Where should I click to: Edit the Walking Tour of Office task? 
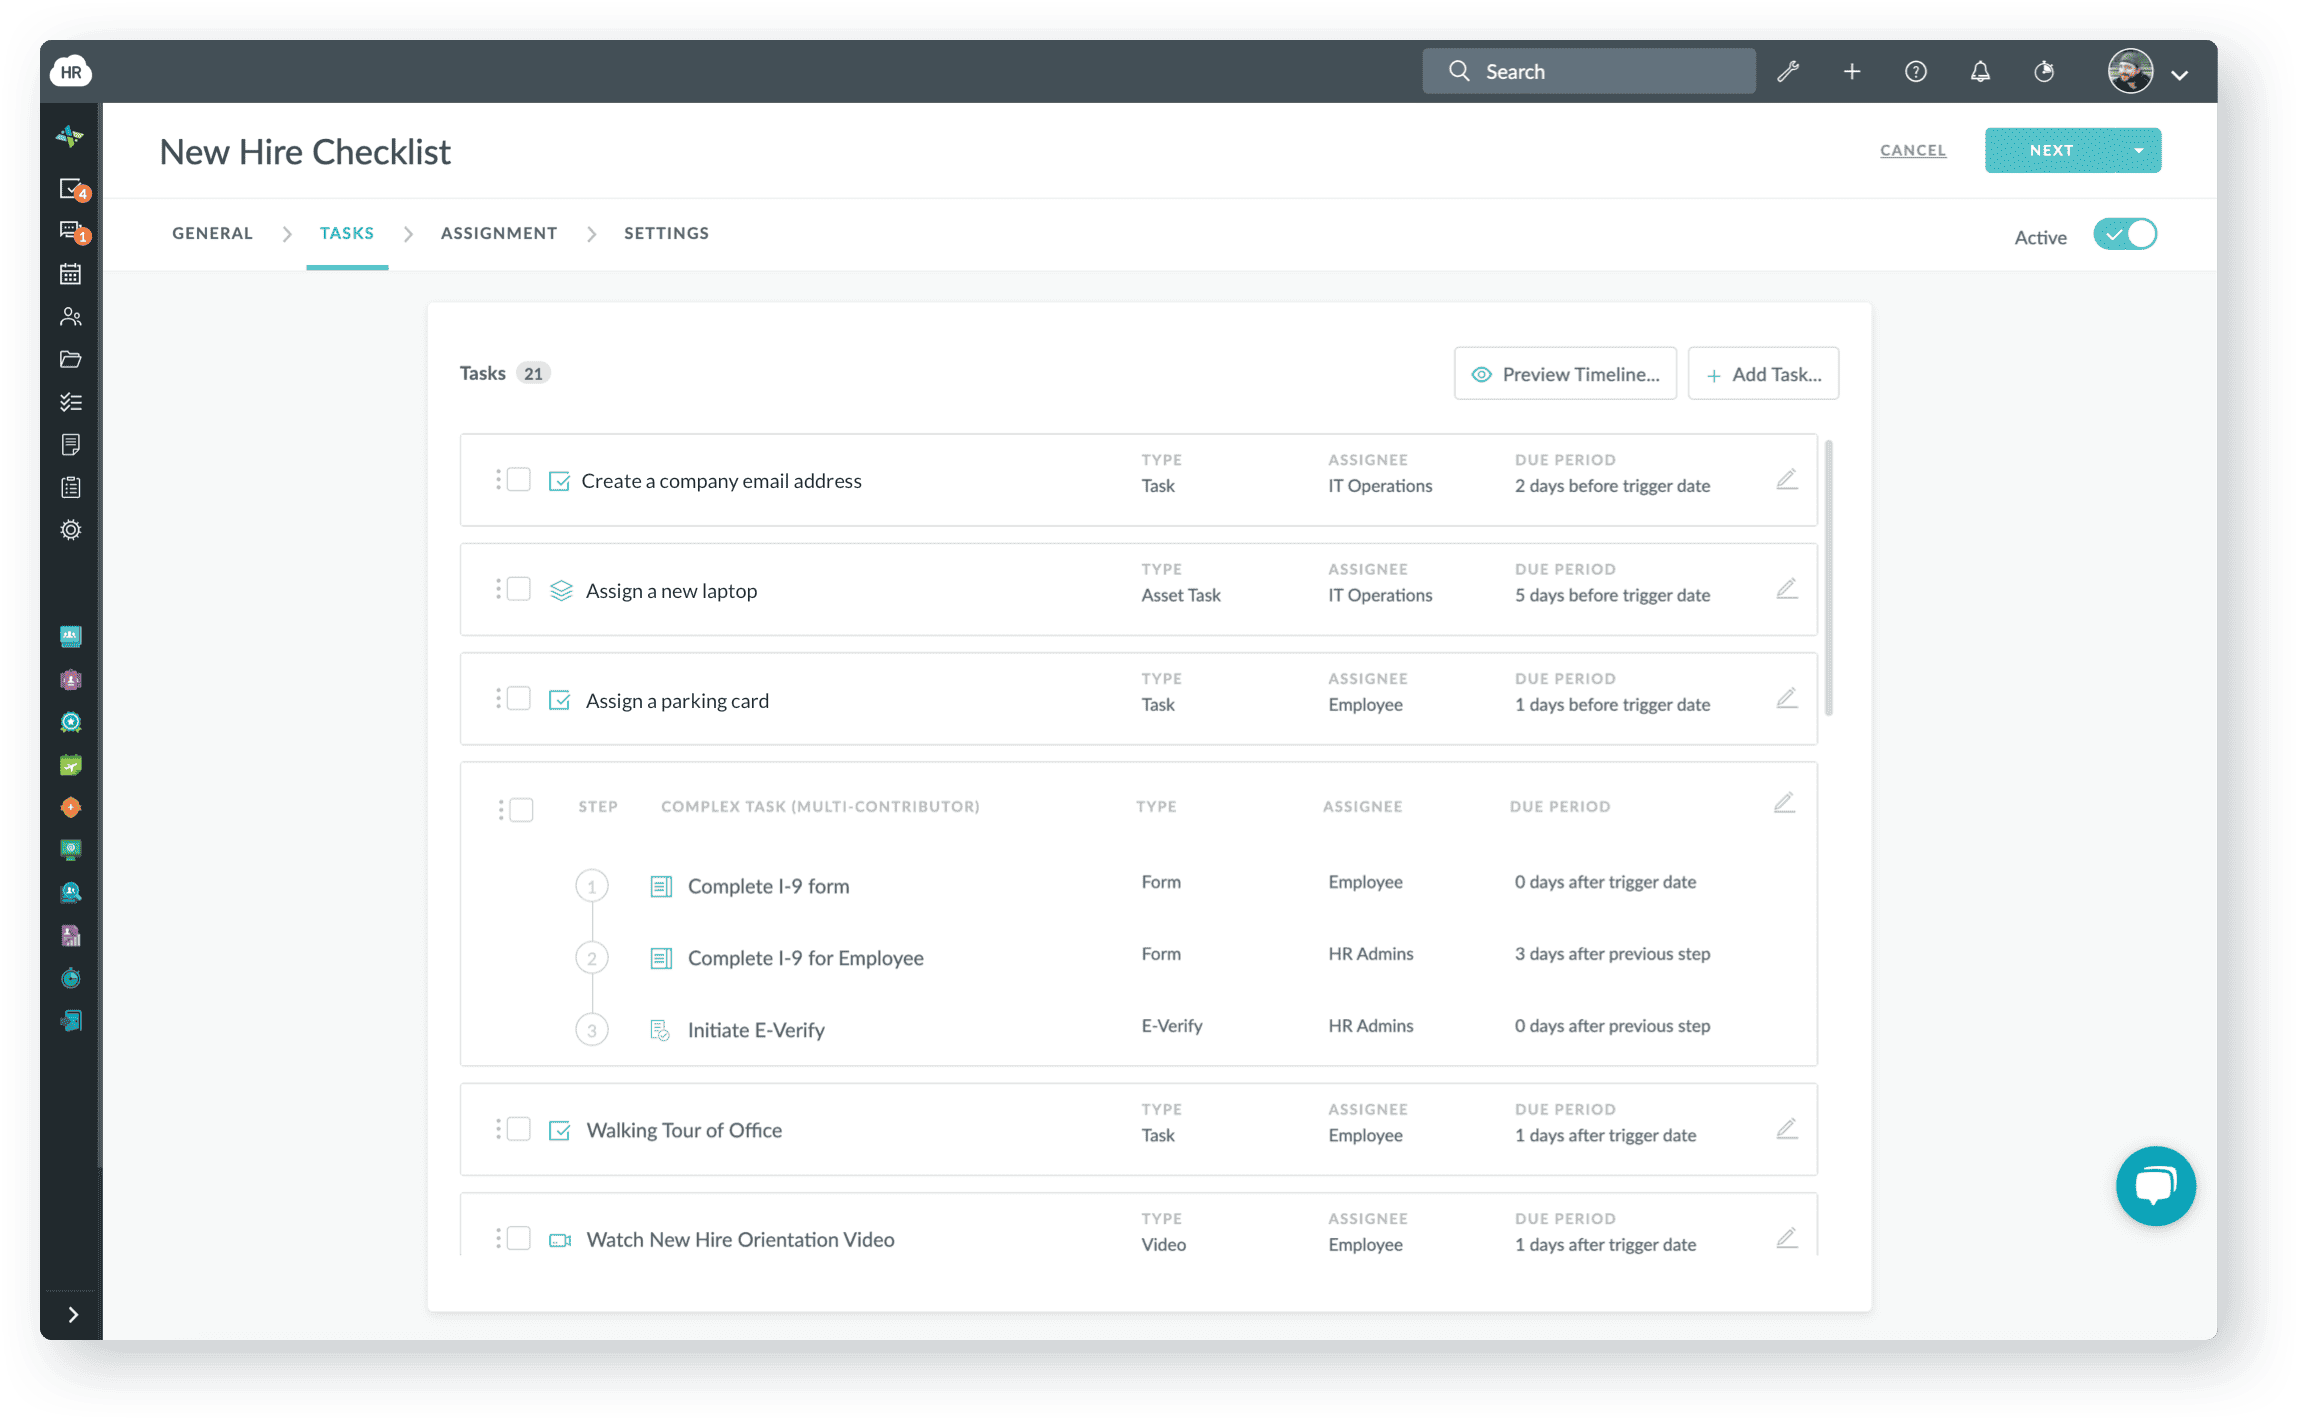pyautogui.click(x=1787, y=1129)
